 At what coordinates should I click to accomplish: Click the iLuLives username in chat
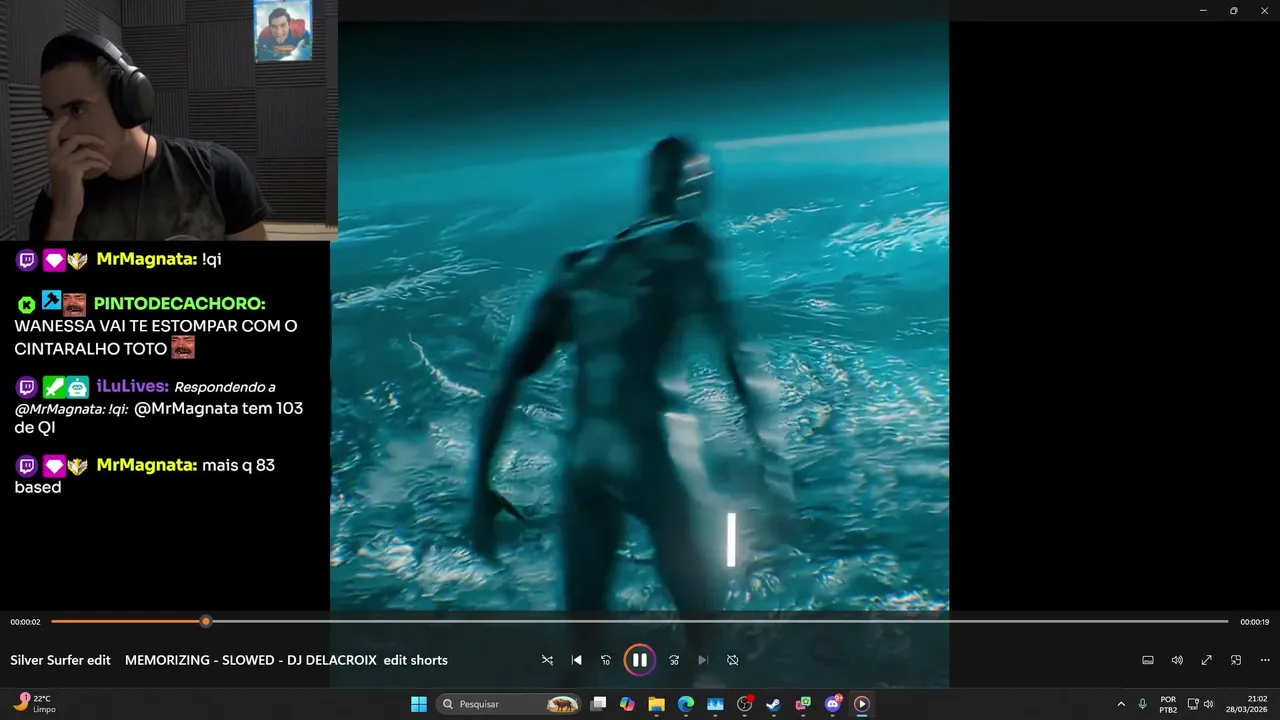132,386
